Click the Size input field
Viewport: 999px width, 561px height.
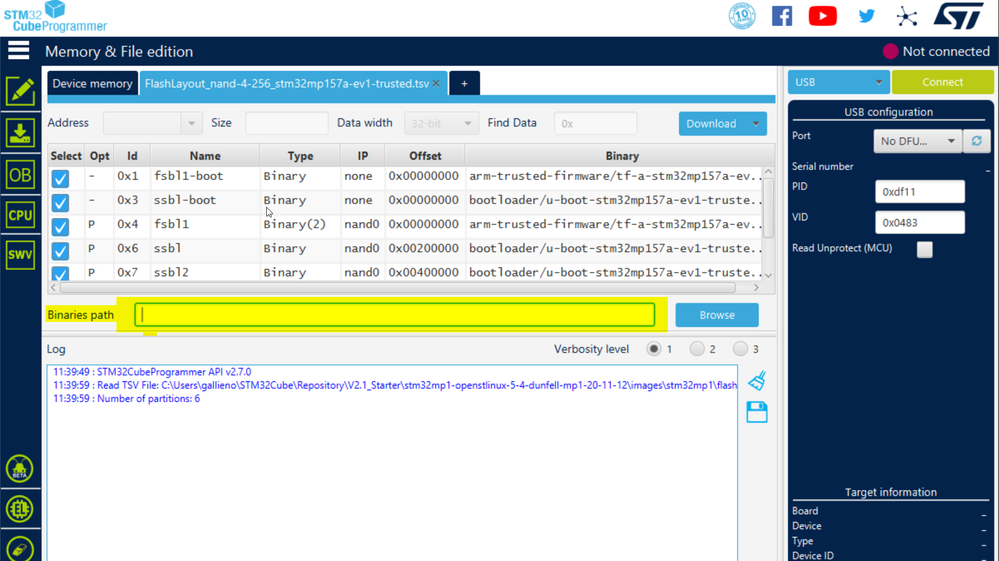pyautogui.click(x=287, y=124)
